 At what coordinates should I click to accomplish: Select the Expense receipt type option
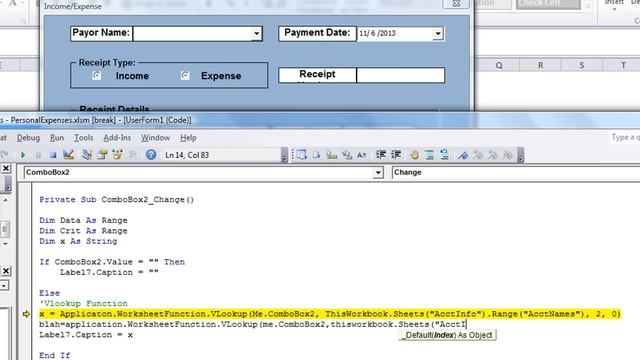point(185,76)
